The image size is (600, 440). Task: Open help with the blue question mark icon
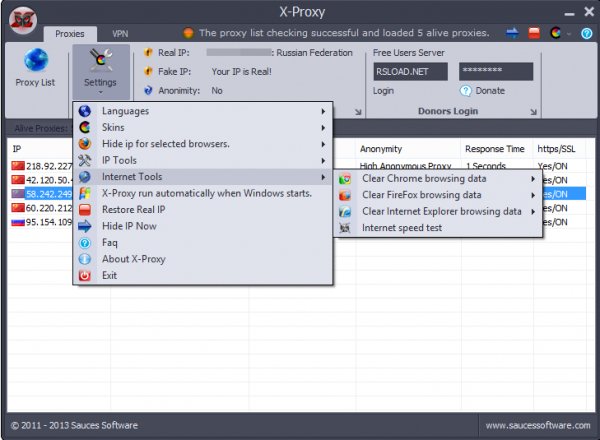point(586,33)
